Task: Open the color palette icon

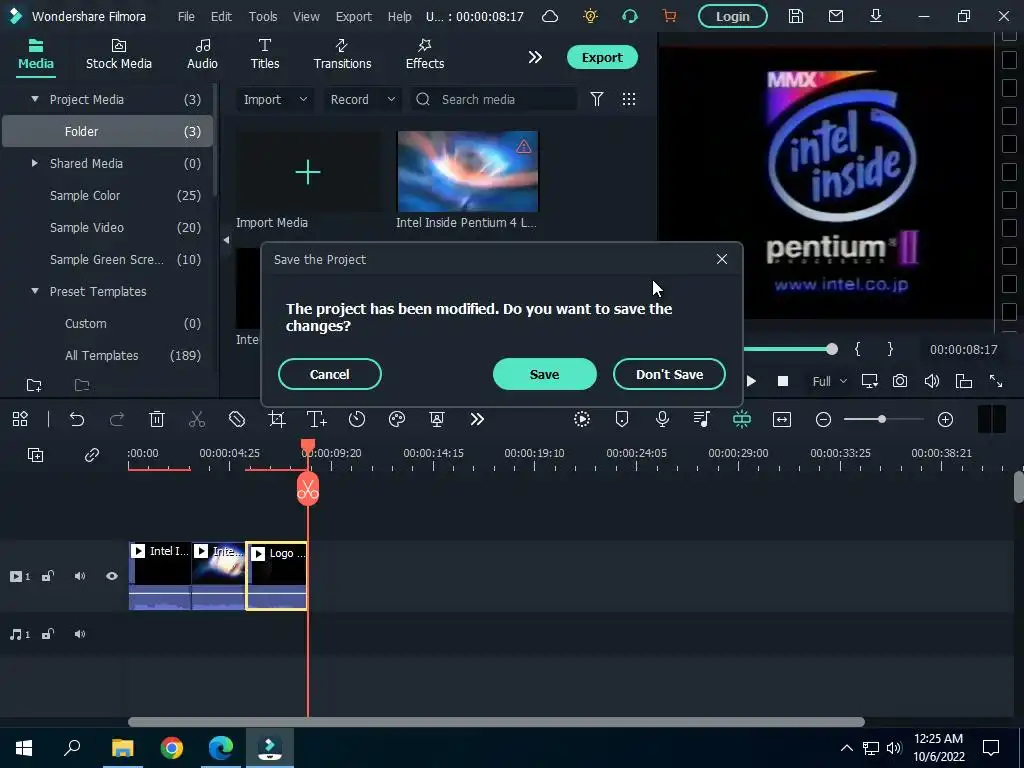Action: coord(397,419)
